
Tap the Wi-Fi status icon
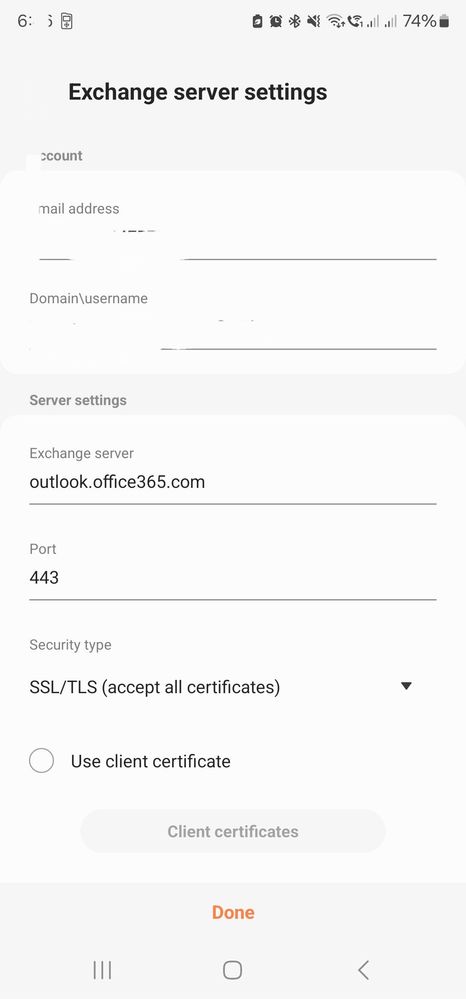pyautogui.click(x=335, y=22)
